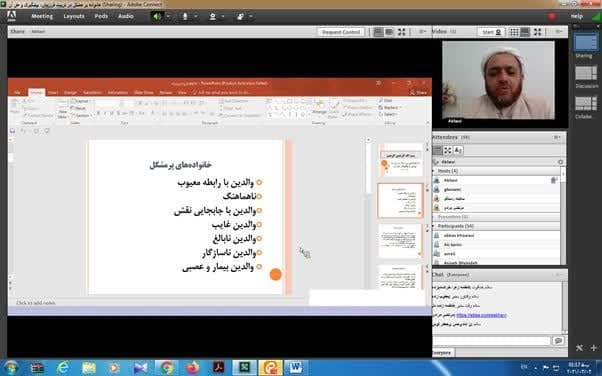Open the link in chat

tap(481, 315)
